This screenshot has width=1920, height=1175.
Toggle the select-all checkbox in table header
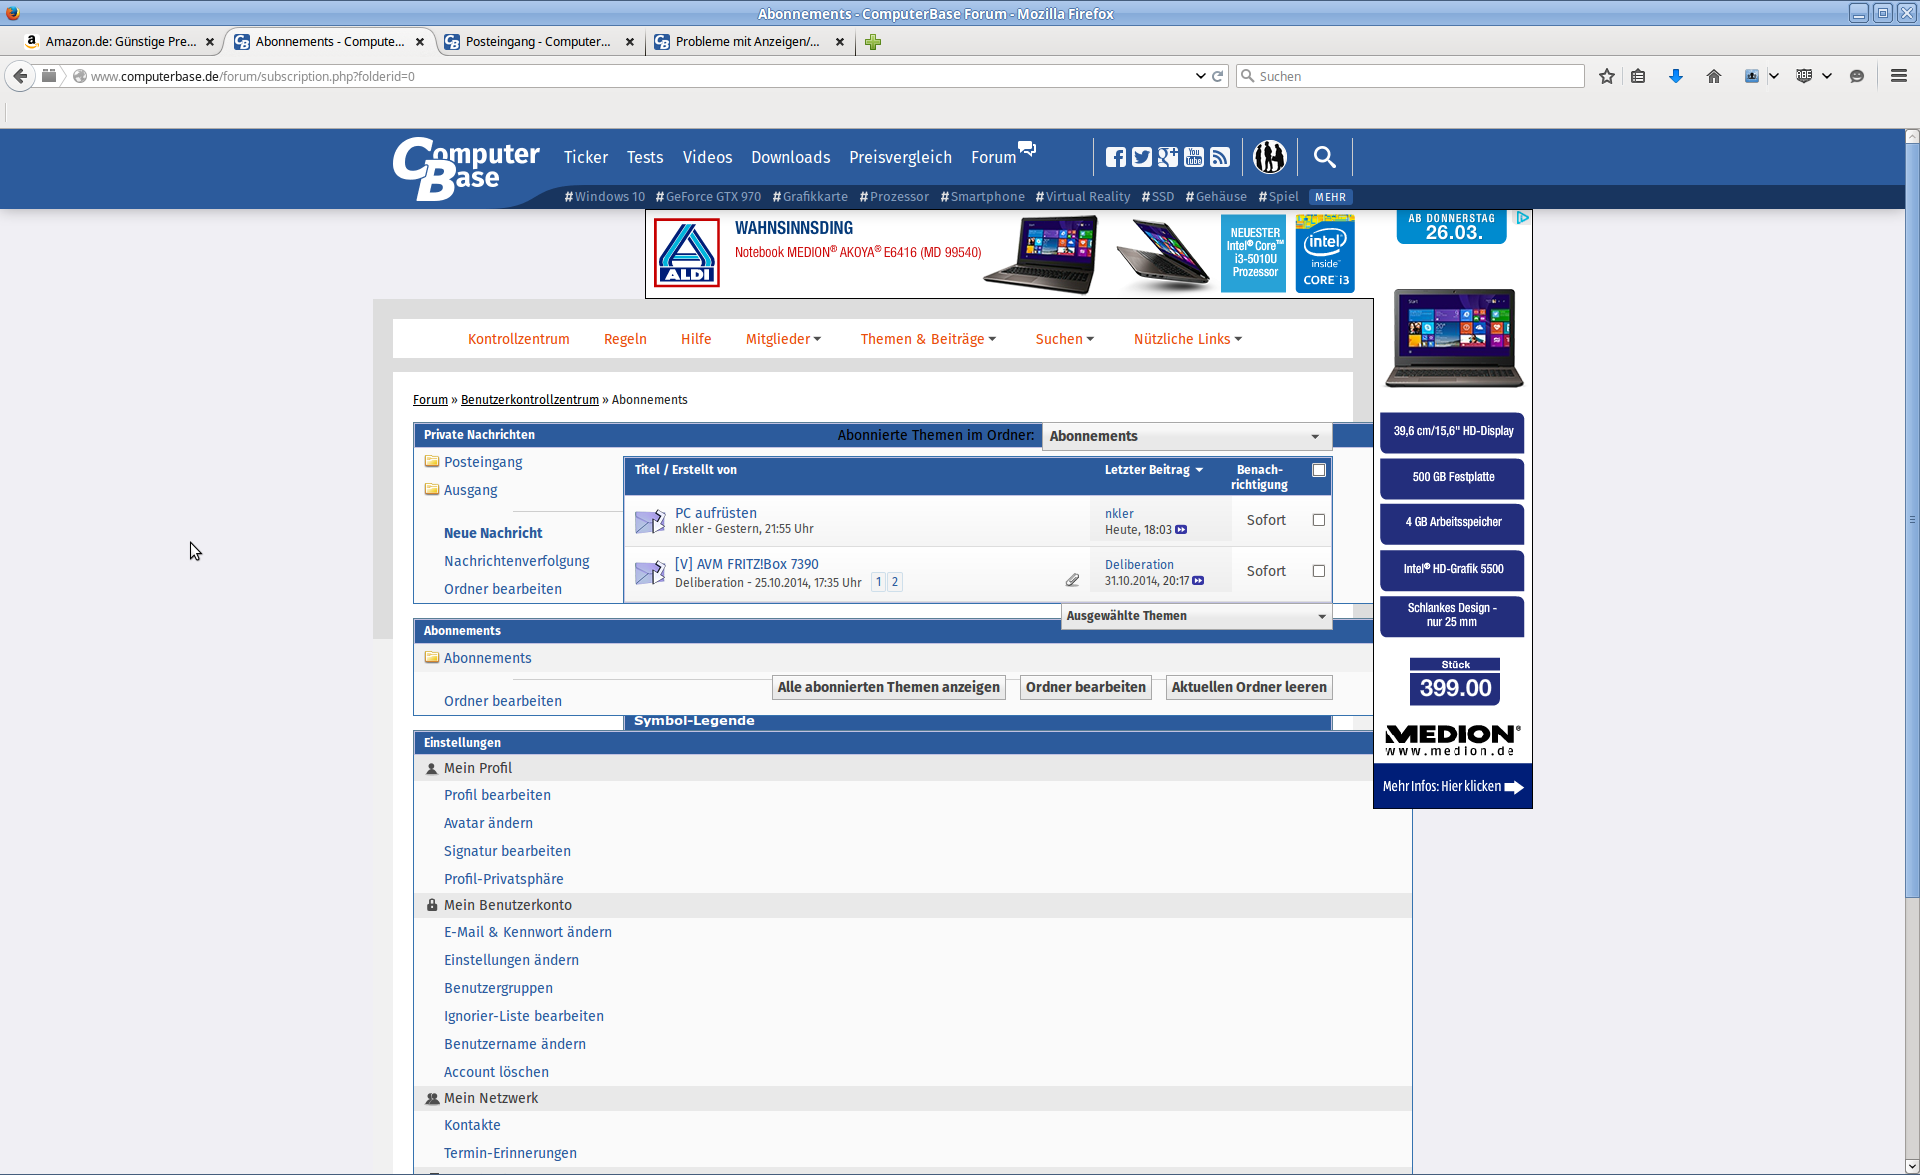pos(1319,470)
